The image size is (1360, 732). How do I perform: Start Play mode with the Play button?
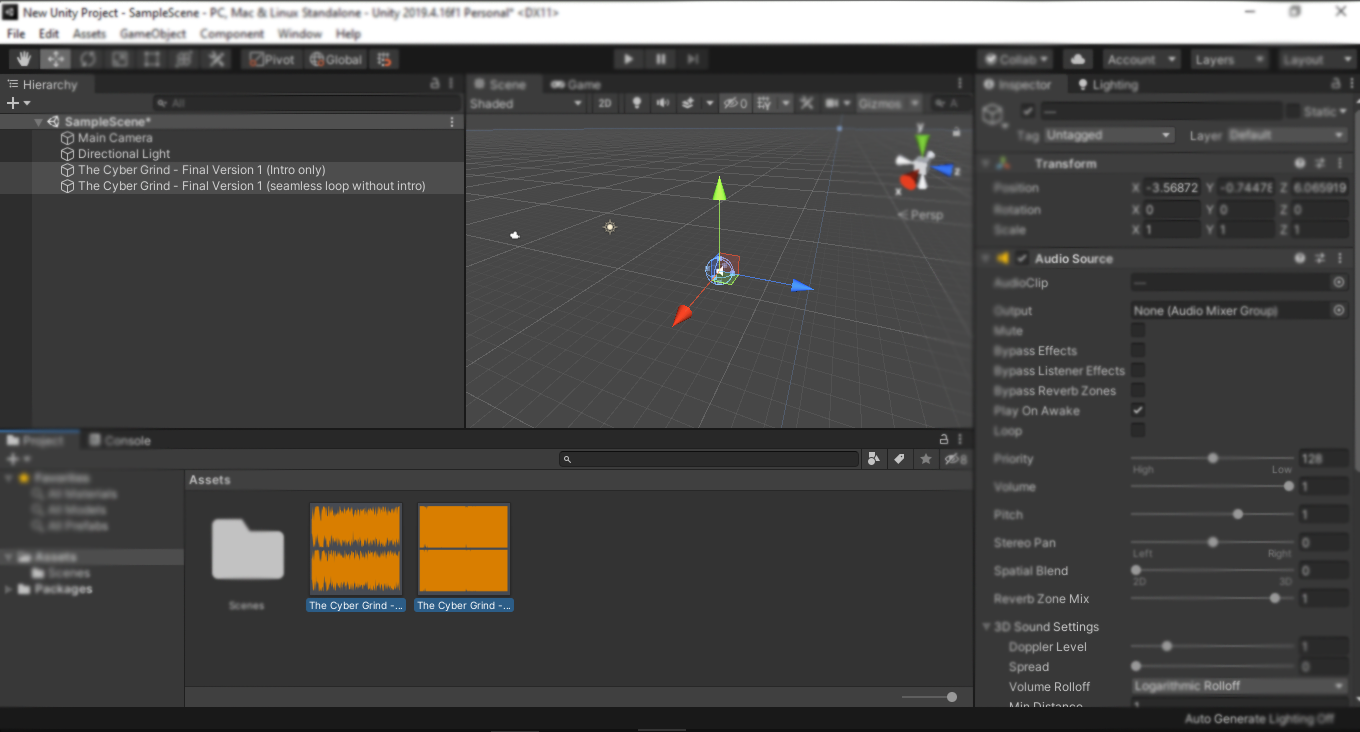pyautogui.click(x=628, y=59)
